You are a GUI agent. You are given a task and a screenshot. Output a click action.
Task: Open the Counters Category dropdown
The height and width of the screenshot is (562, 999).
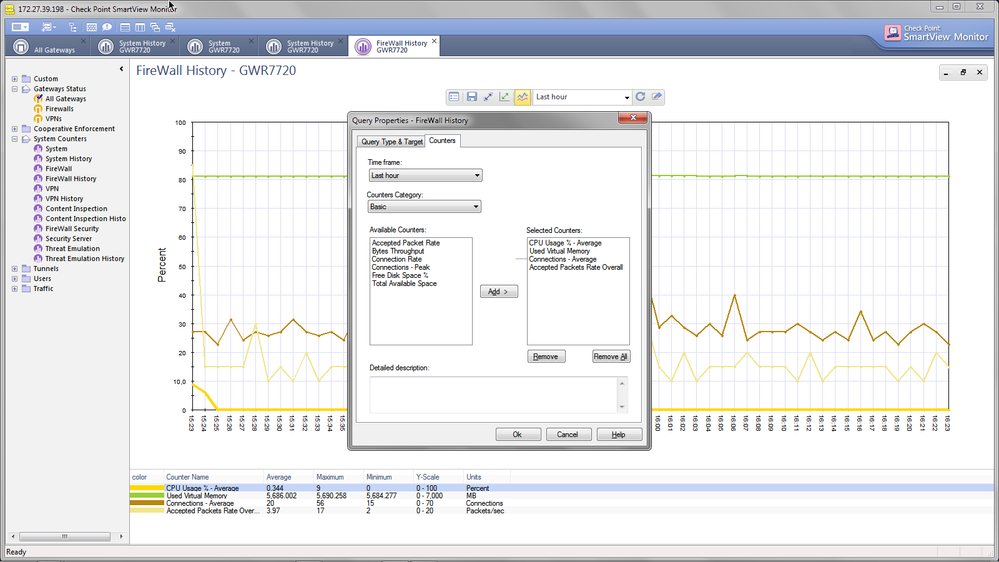[x=424, y=206]
